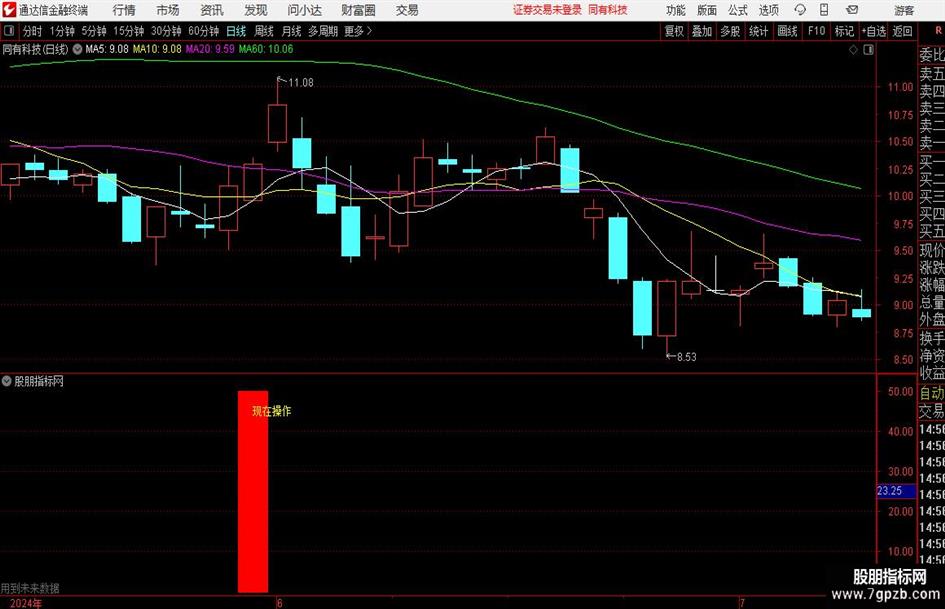Click the 11.08 high price label
This screenshot has height=609, width=945.
coord(301,83)
